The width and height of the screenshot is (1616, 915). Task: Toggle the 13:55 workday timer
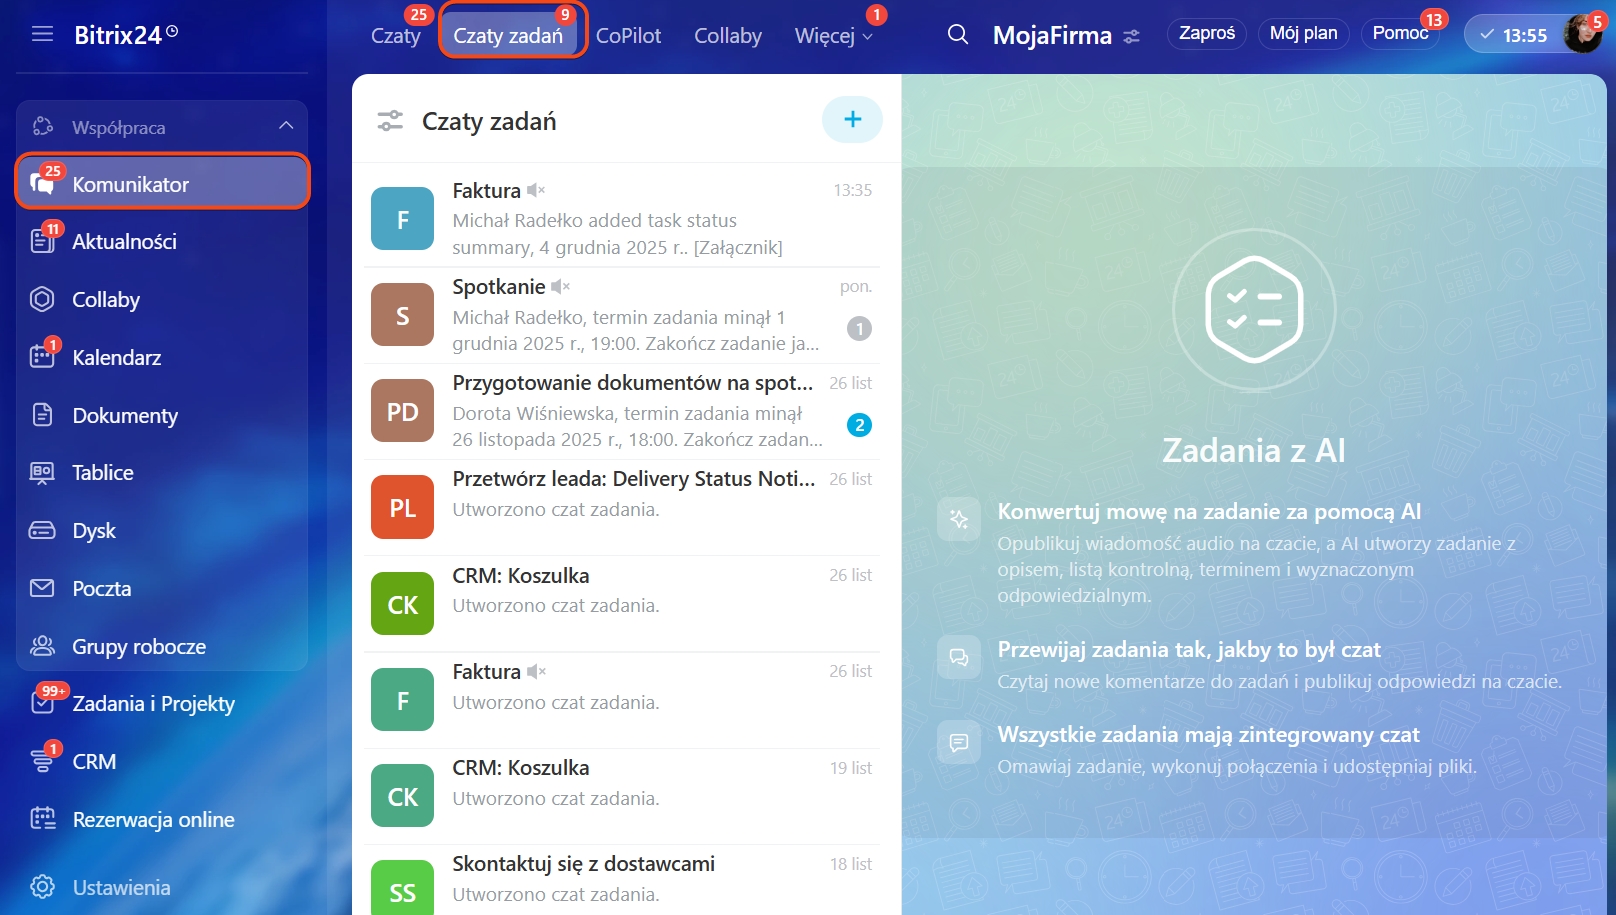pyautogui.click(x=1514, y=35)
